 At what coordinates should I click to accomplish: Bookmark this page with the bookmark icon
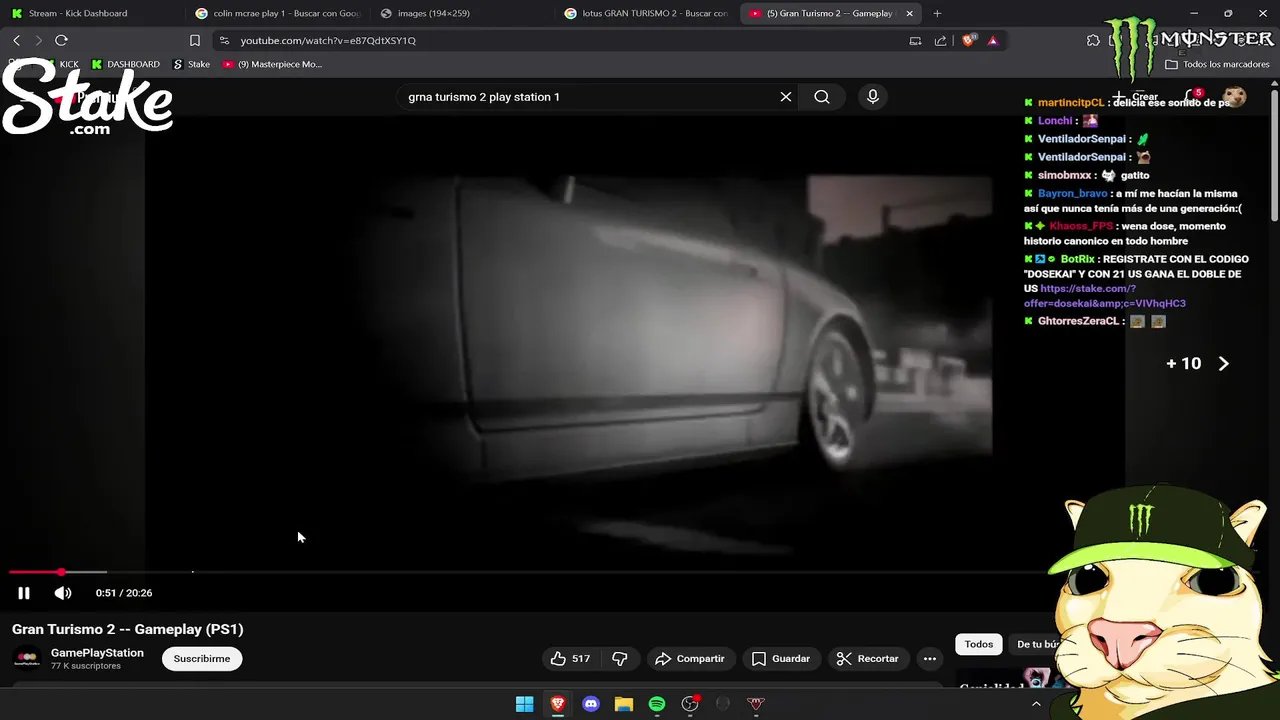click(x=195, y=40)
